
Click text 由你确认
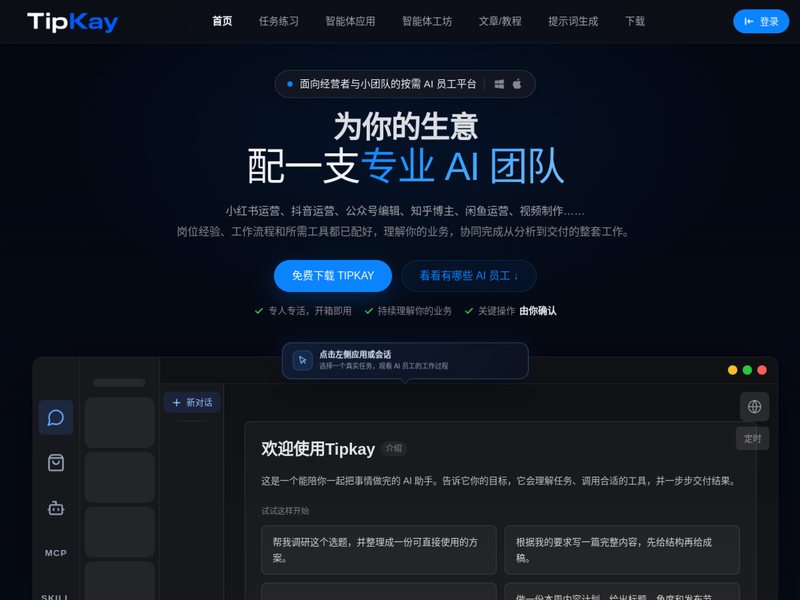(538, 311)
